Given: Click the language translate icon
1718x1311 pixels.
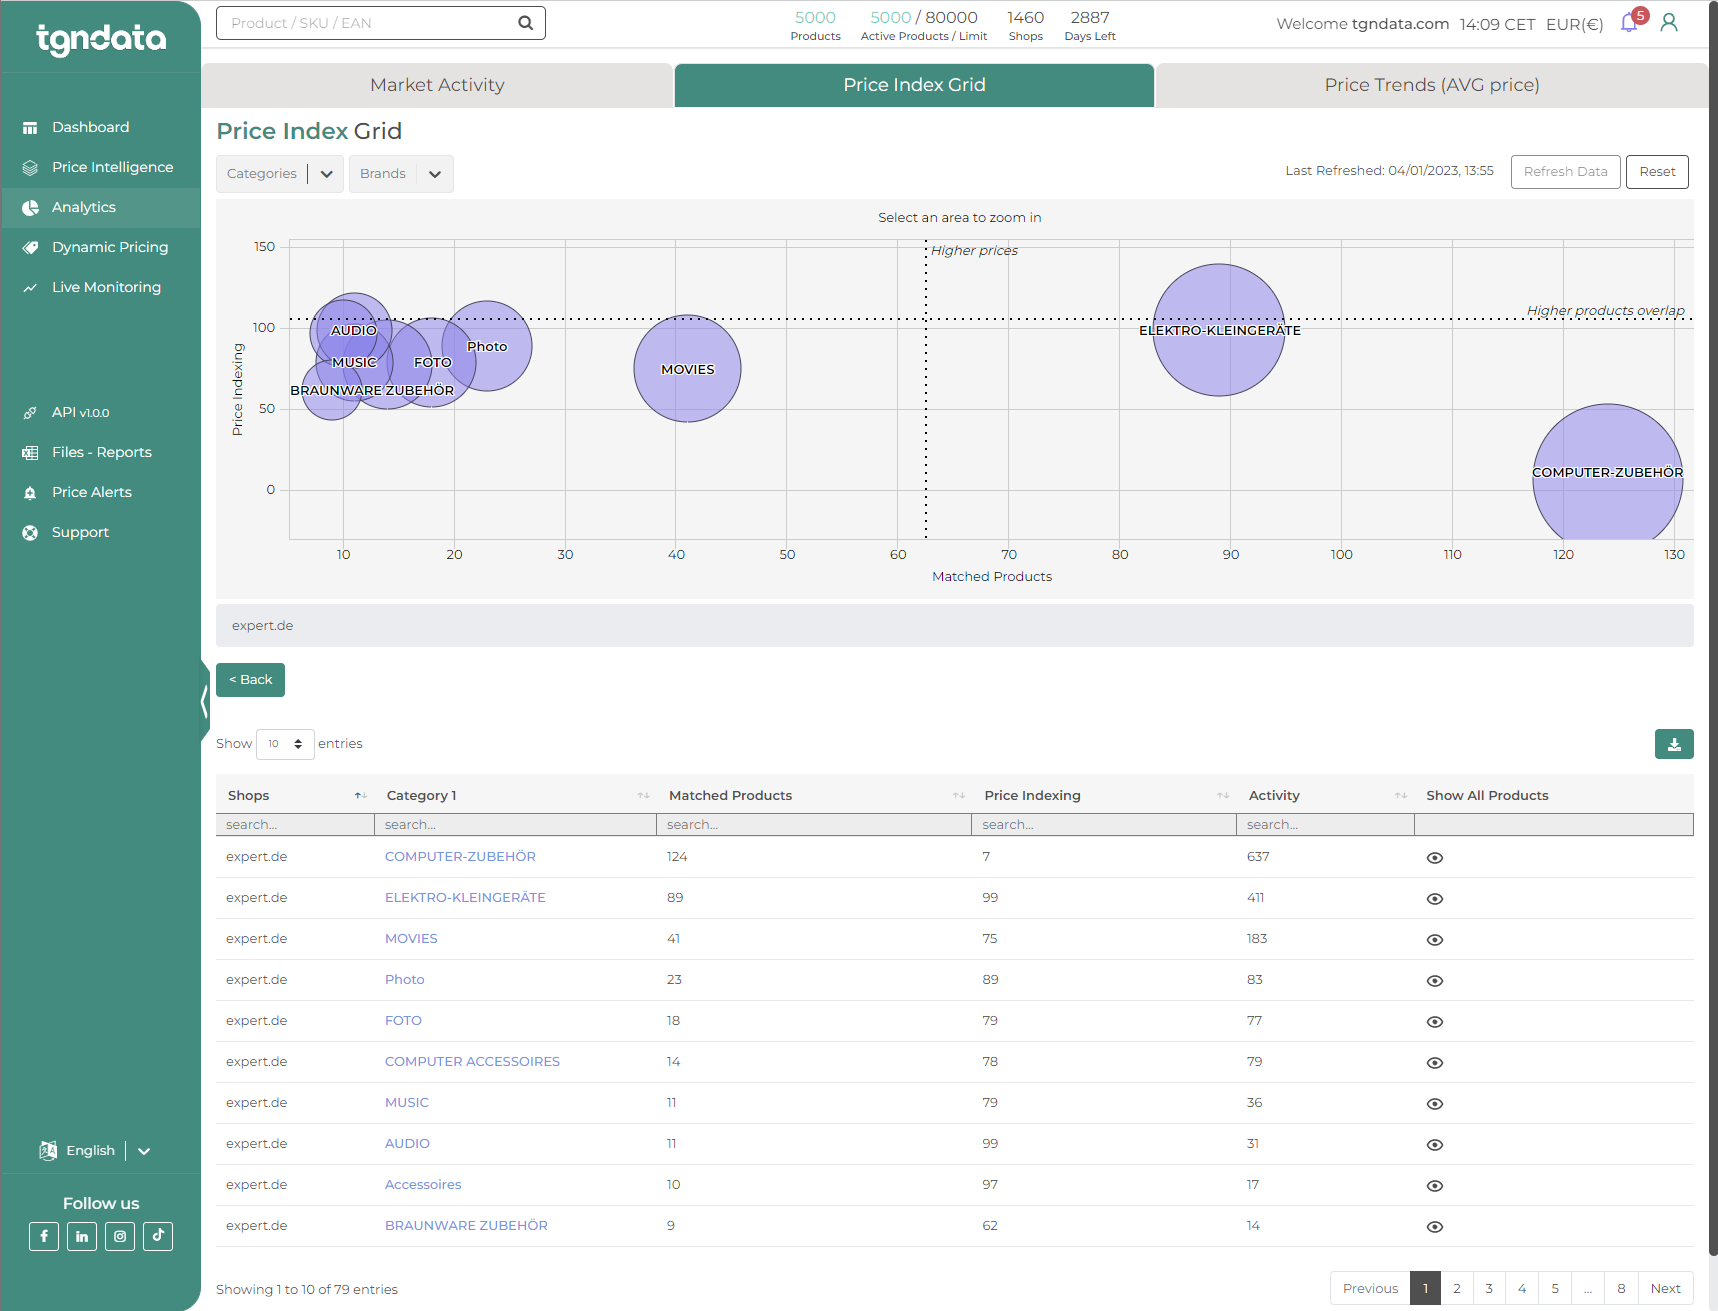Looking at the screenshot, I should click(x=48, y=1150).
